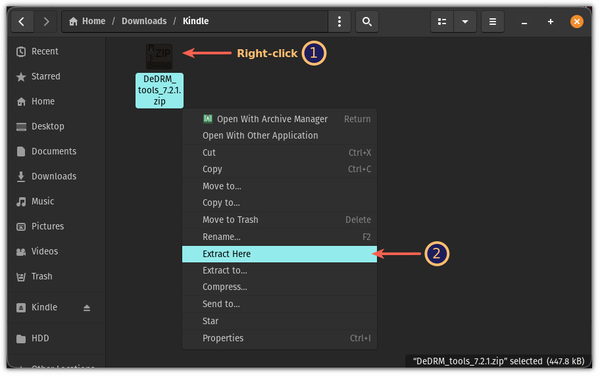Open search with the magnifier icon
This screenshot has width=600, height=376.
(367, 21)
